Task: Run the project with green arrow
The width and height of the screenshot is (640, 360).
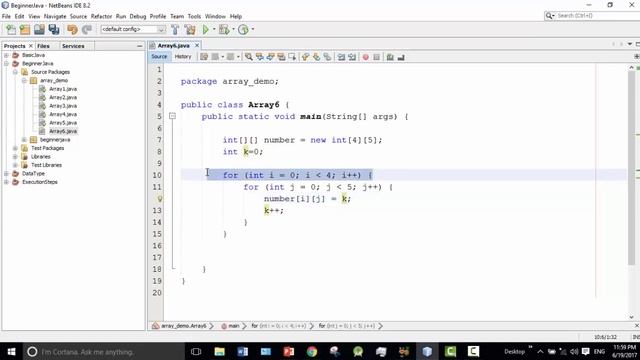Action: (206, 29)
